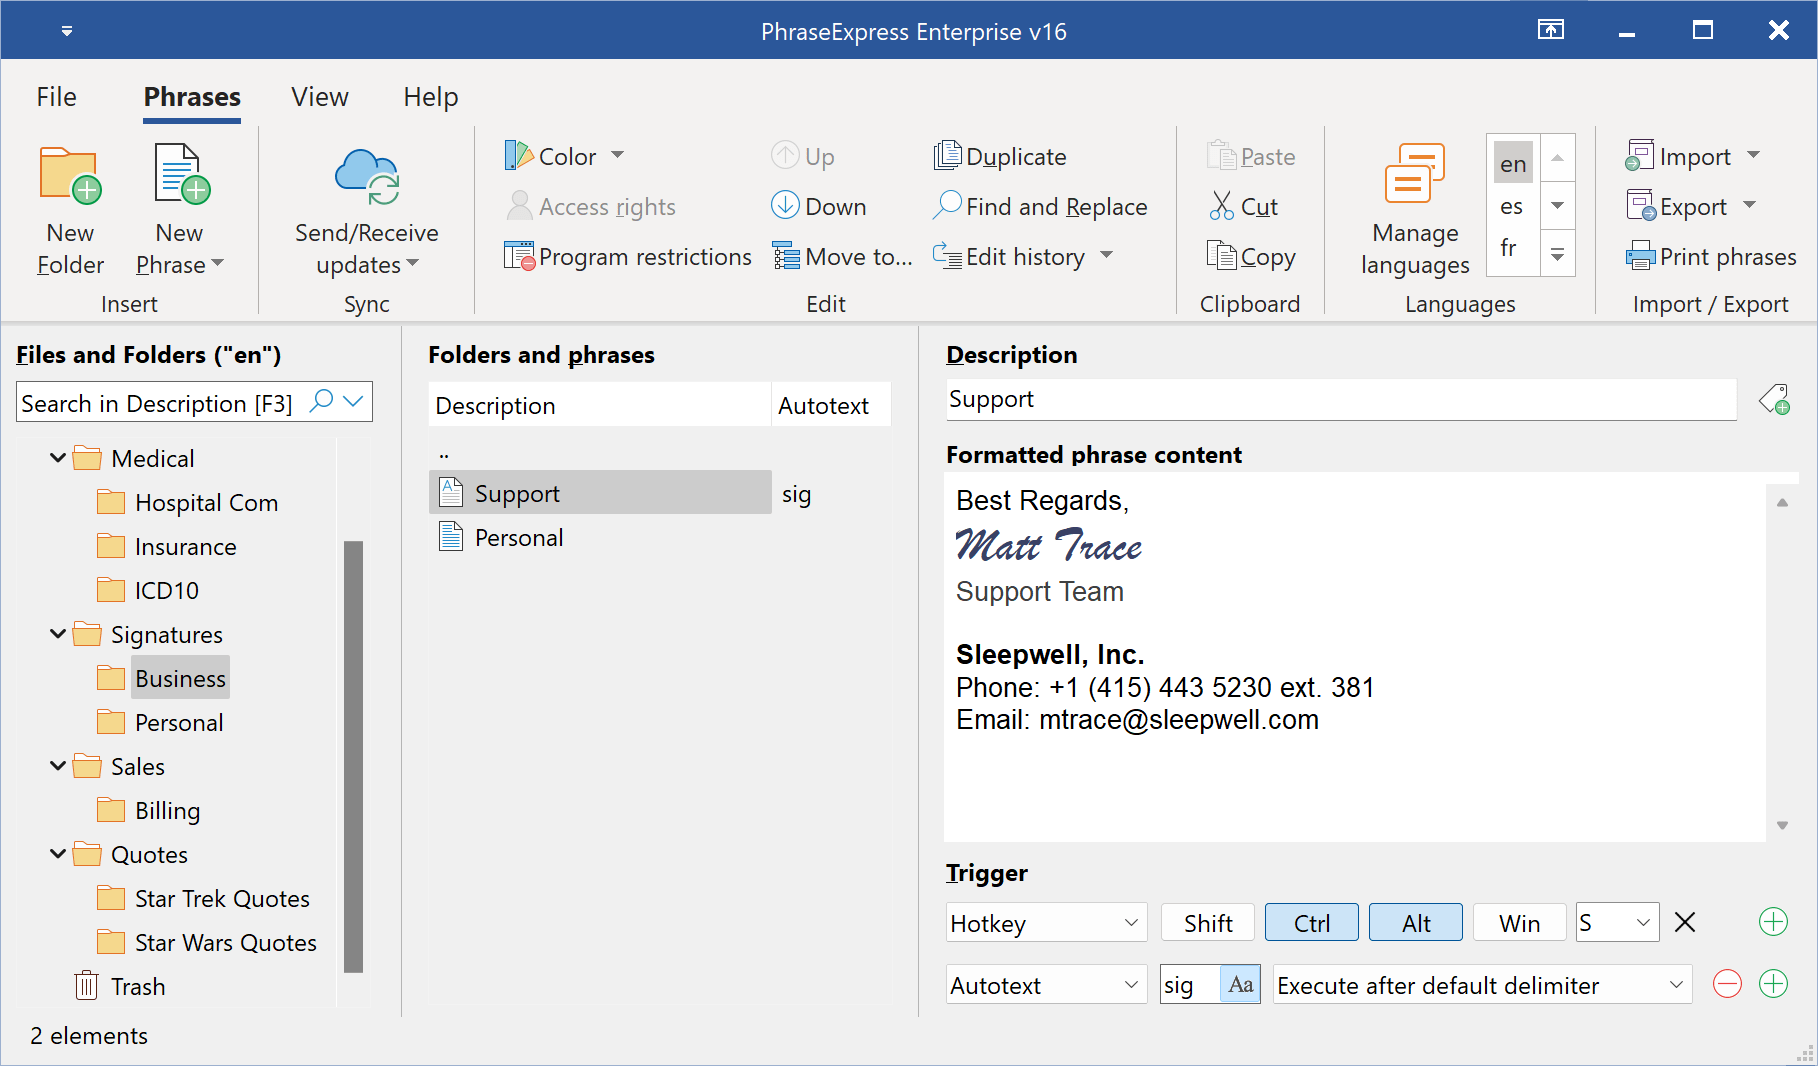The height and width of the screenshot is (1066, 1818).
Task: Click the Import icon
Action: pos(1640,156)
